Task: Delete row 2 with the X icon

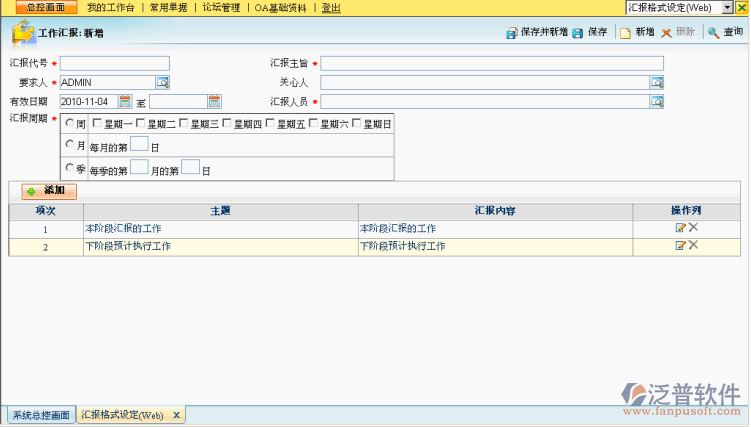Action: coord(693,245)
